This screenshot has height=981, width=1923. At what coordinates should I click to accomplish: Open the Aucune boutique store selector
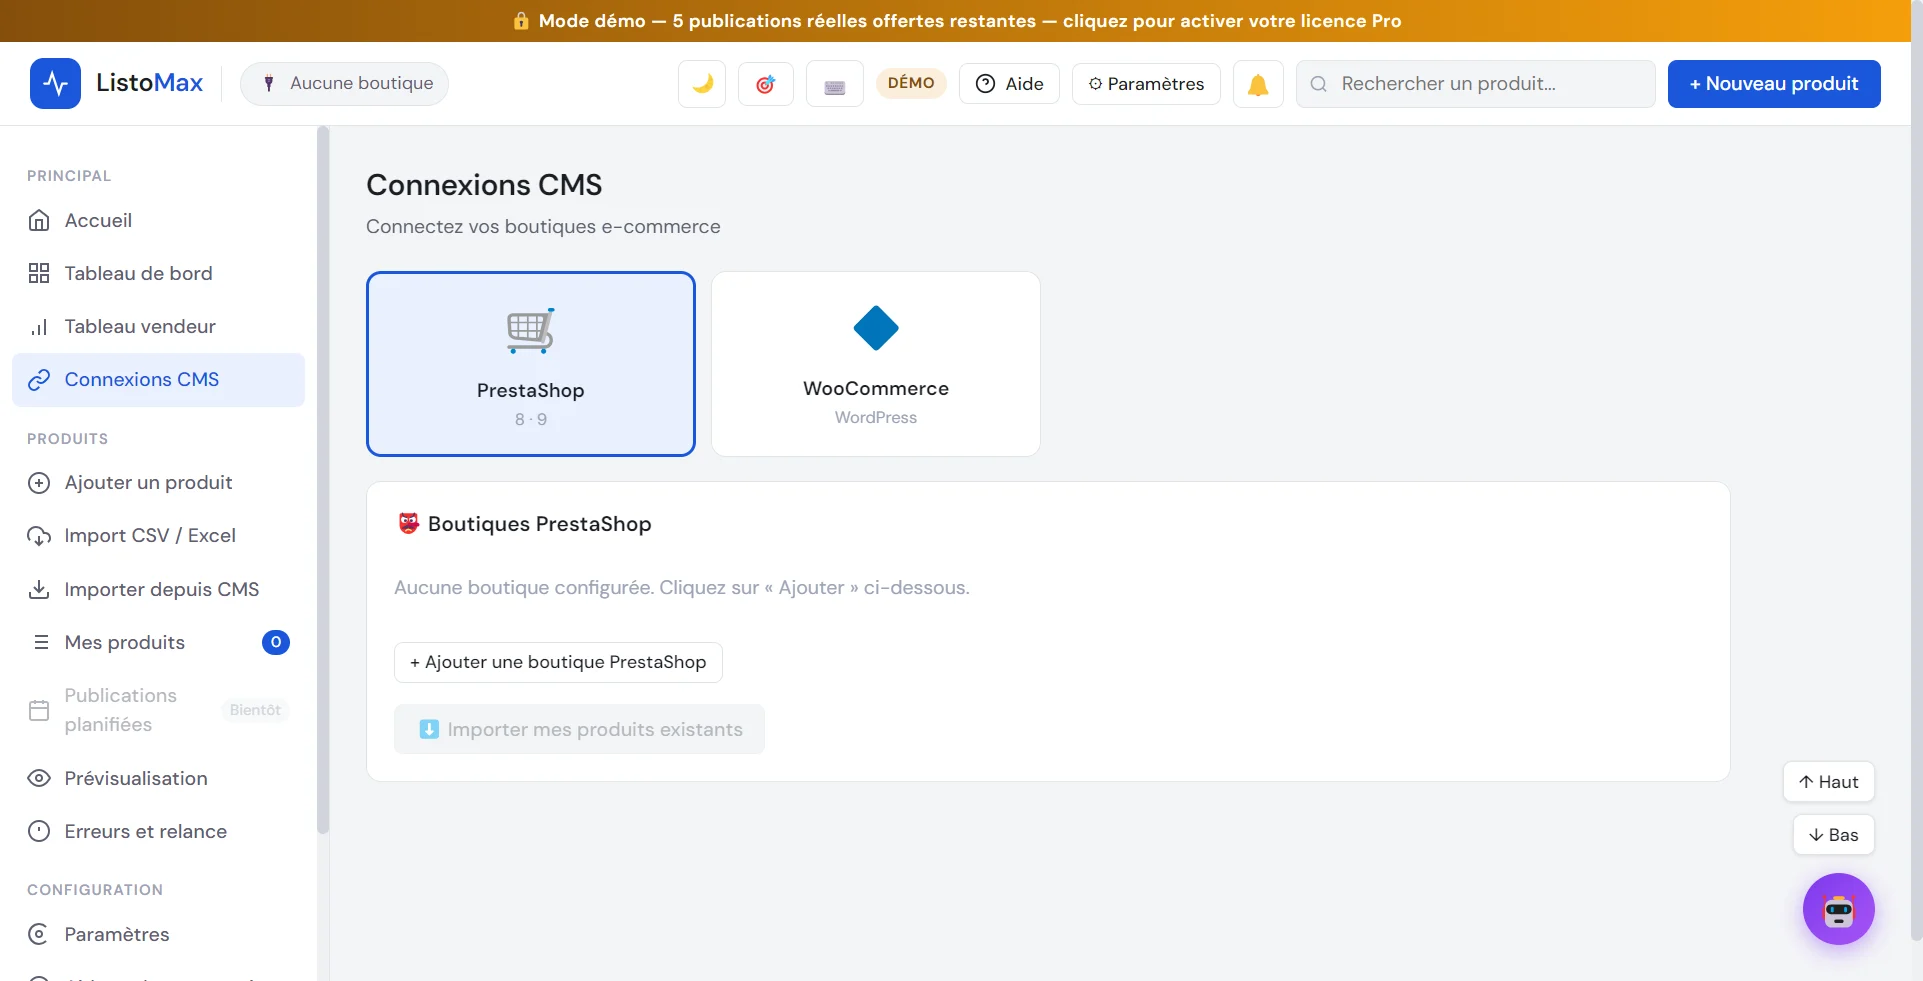tap(345, 84)
